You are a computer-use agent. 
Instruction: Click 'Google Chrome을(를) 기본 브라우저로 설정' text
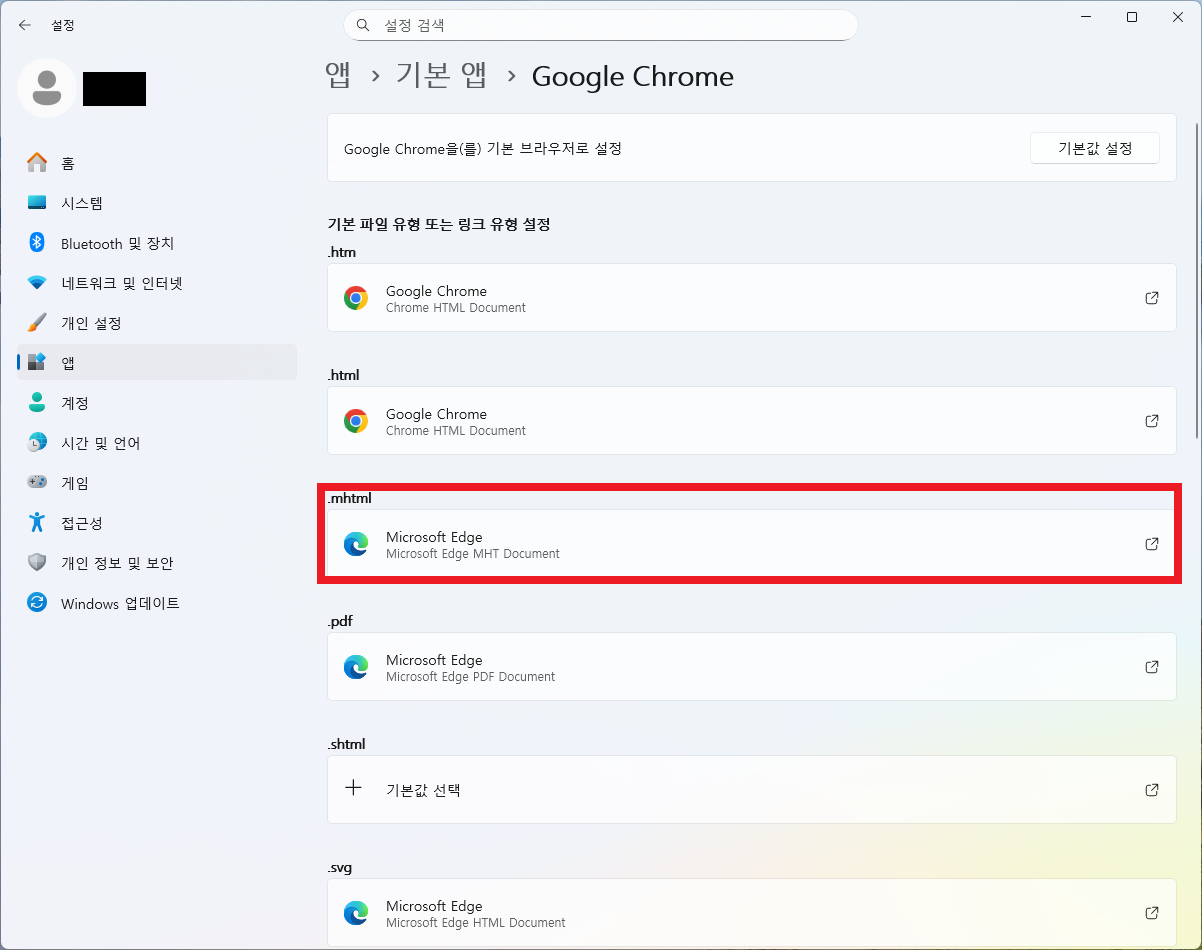point(483,148)
